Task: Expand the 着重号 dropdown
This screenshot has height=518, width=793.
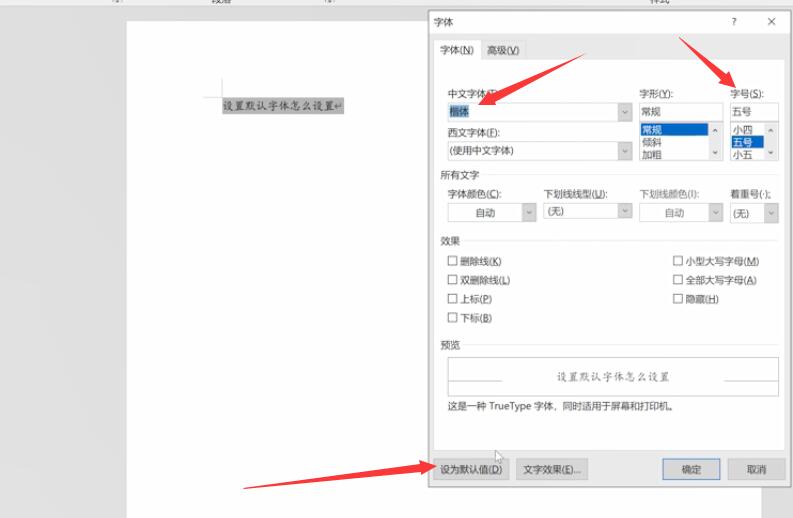Action: (771, 213)
